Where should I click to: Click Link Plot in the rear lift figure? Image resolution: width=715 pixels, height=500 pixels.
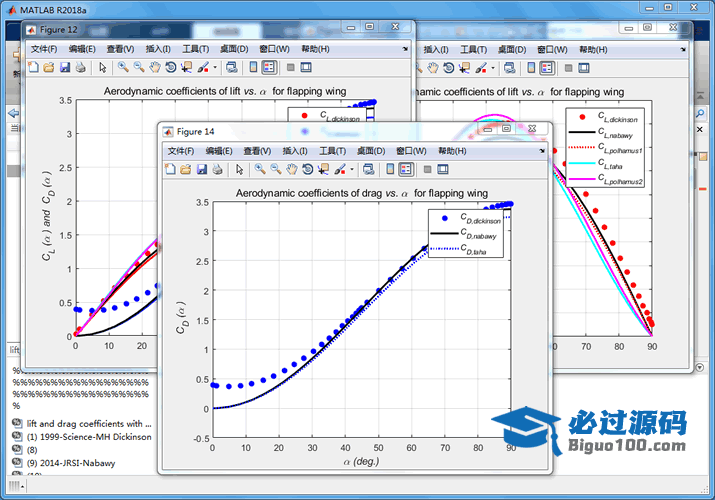[509, 68]
